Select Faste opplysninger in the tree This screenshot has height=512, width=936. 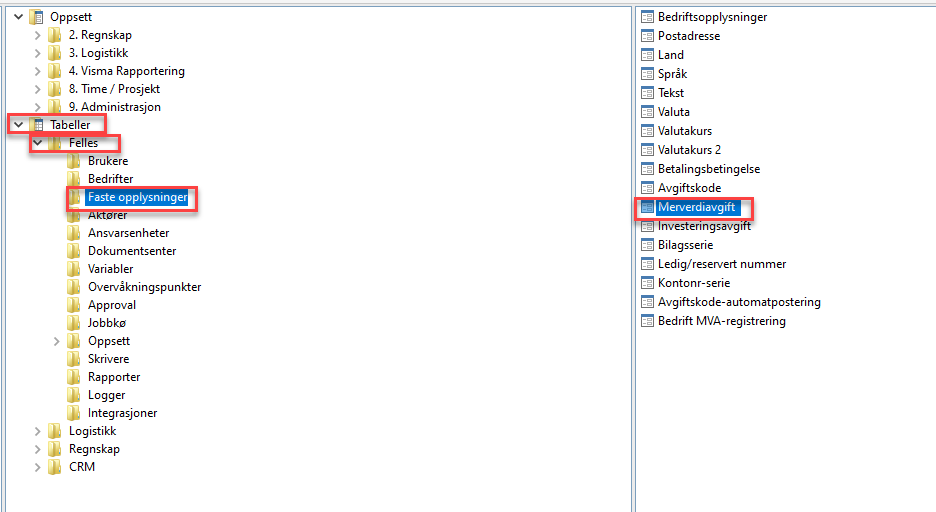point(137,197)
